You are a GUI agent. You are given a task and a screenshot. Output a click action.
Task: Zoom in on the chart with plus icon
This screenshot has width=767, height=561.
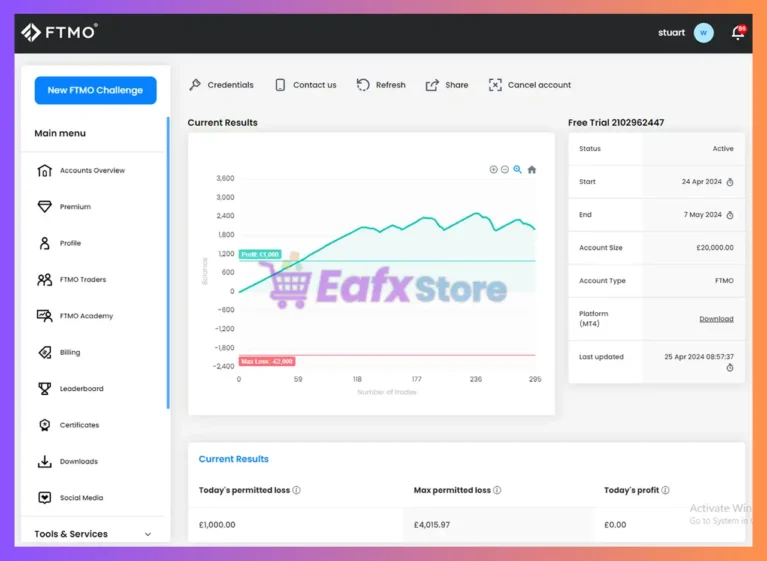pyautogui.click(x=493, y=169)
